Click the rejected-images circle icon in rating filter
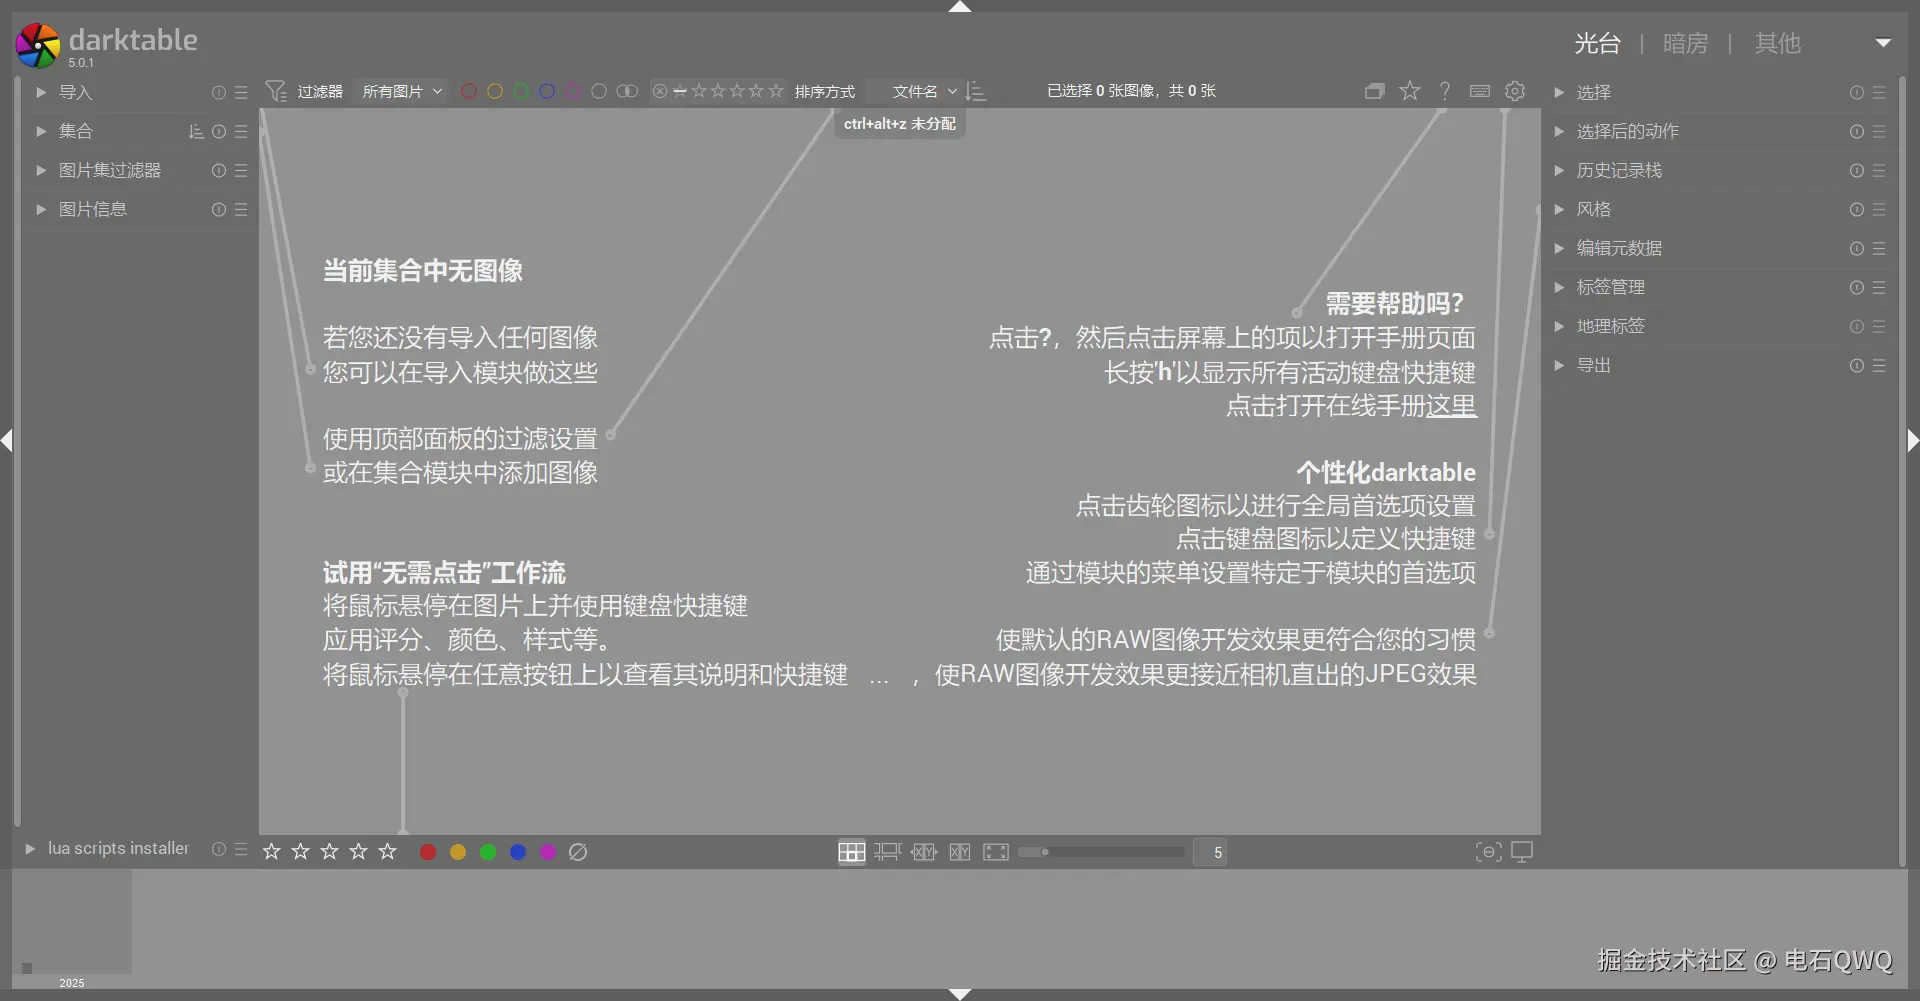This screenshot has height=1001, width=1920. [x=660, y=91]
